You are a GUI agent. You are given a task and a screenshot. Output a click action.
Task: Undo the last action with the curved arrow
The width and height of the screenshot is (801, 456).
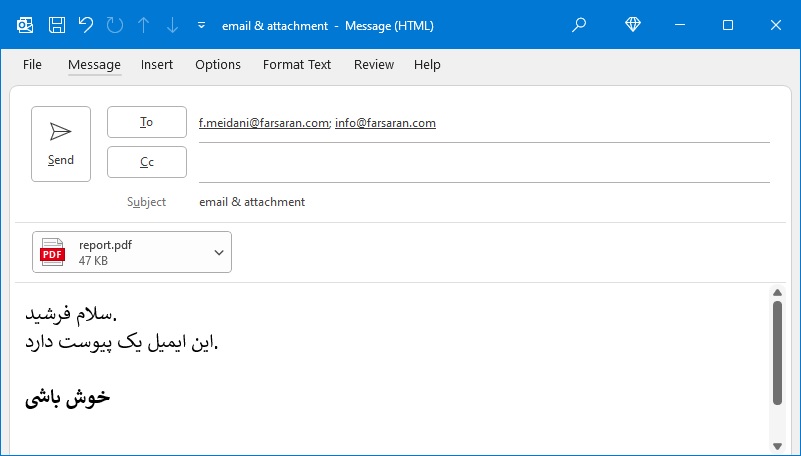[86, 25]
